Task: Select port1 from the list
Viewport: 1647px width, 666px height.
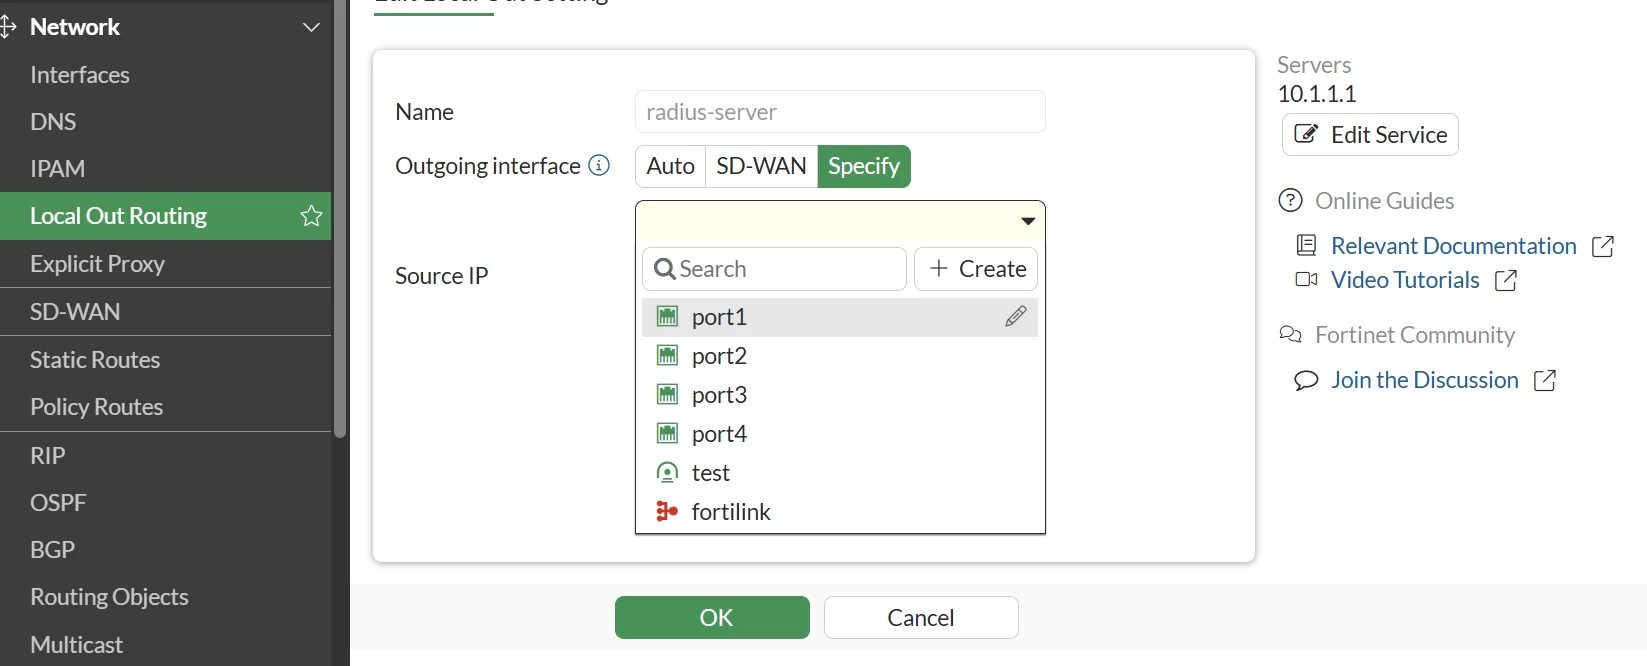Action: point(840,317)
